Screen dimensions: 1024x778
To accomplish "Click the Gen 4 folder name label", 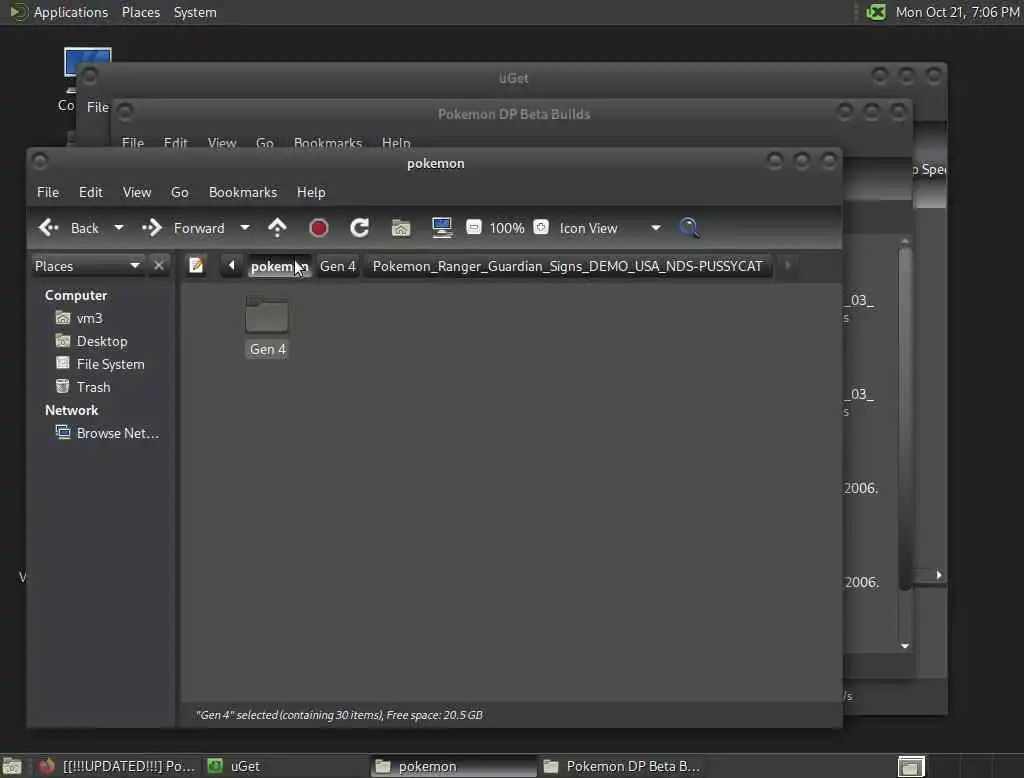I will pos(268,349).
